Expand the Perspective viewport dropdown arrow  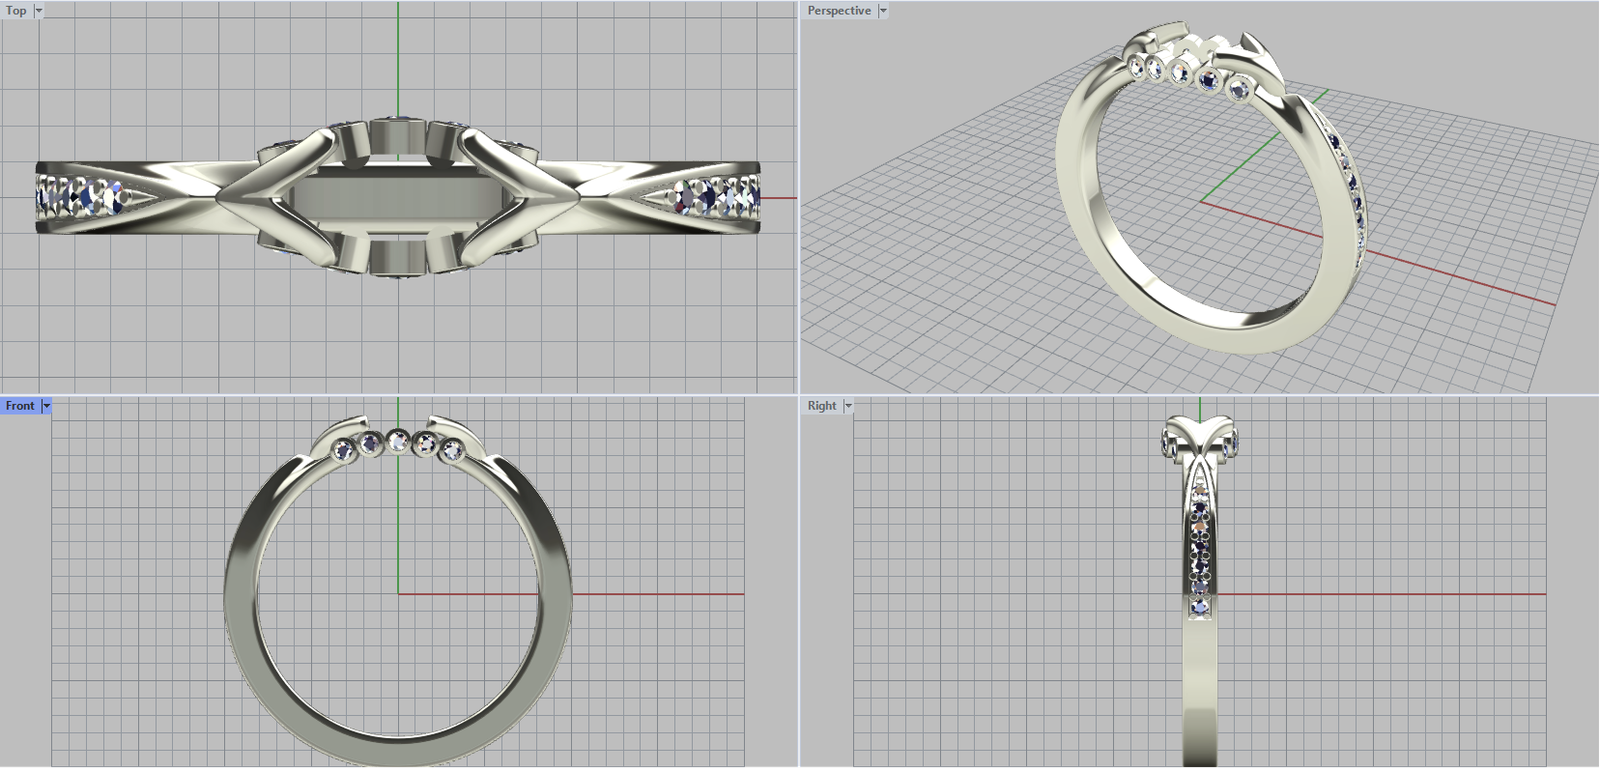point(883,11)
